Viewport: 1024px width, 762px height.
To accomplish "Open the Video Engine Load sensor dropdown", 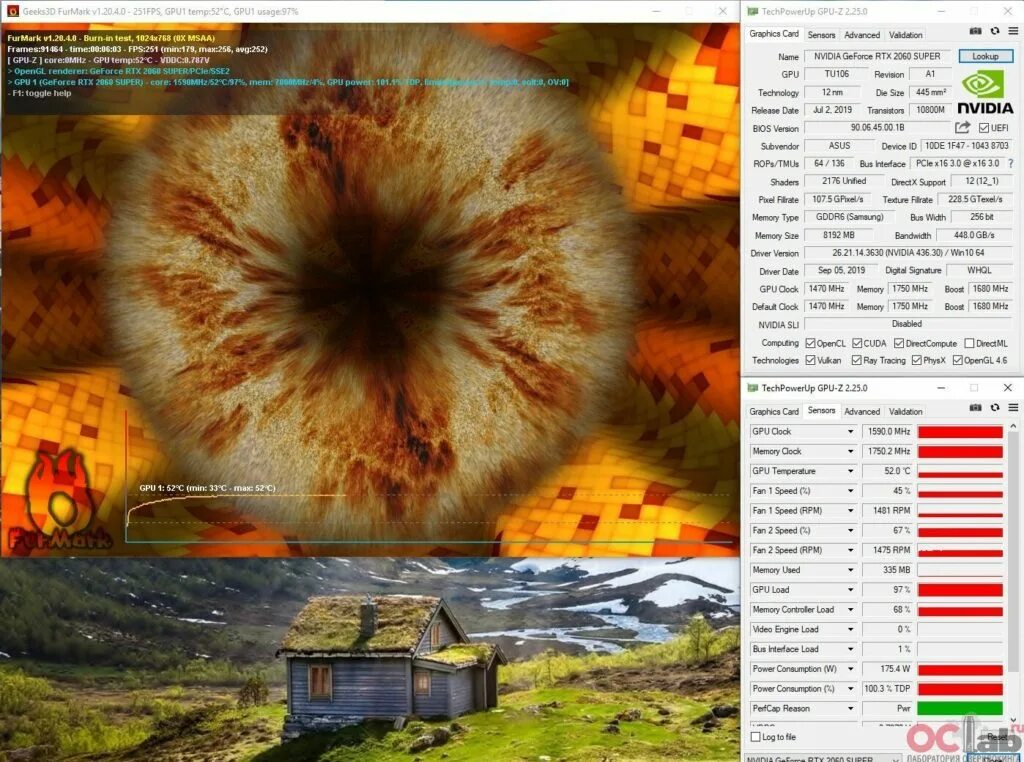I will pos(850,629).
